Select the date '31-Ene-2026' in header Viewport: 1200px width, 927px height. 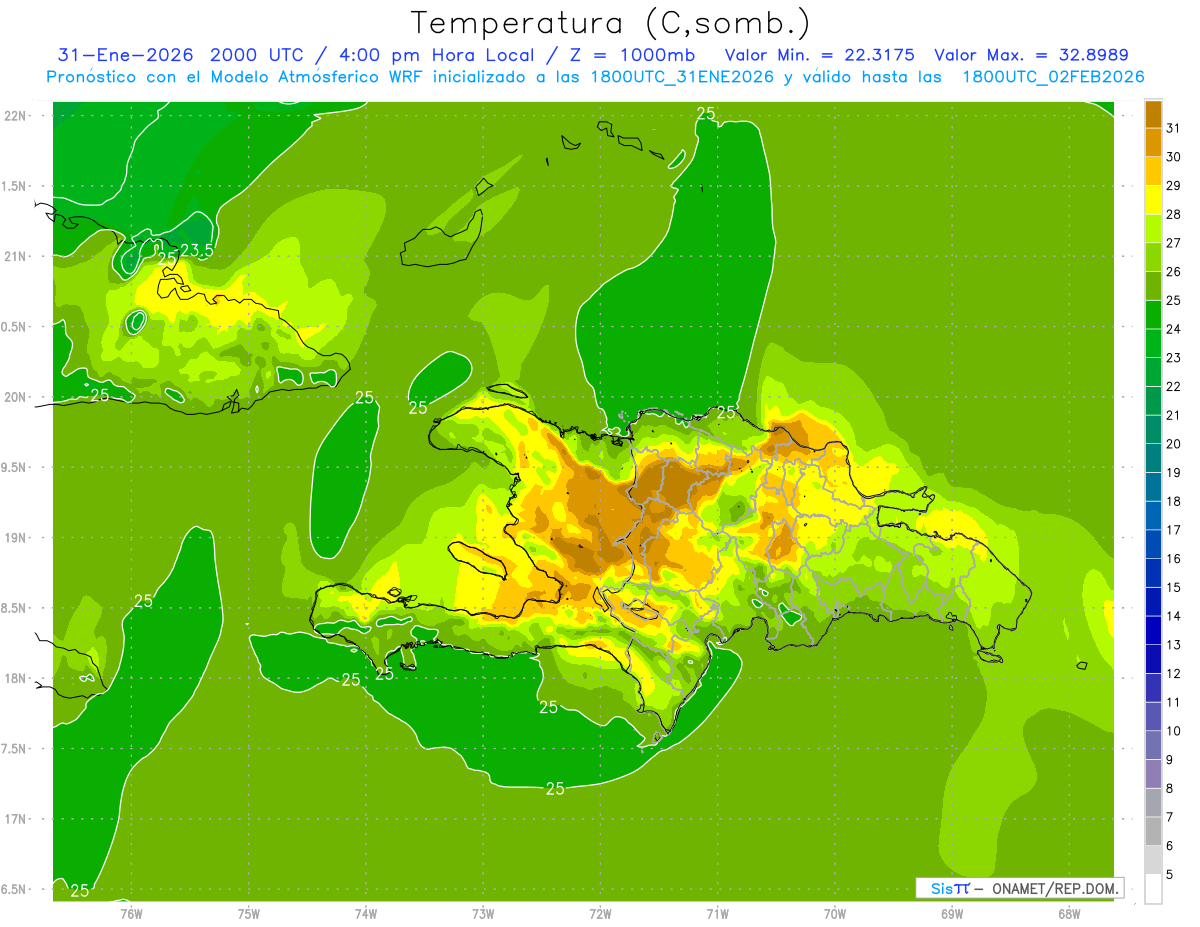tap(125, 55)
